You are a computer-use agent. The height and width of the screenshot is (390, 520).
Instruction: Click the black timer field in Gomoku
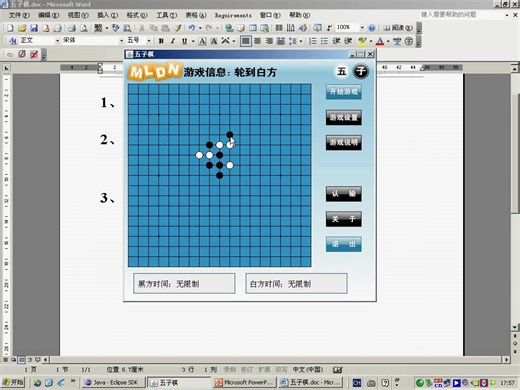(x=184, y=284)
